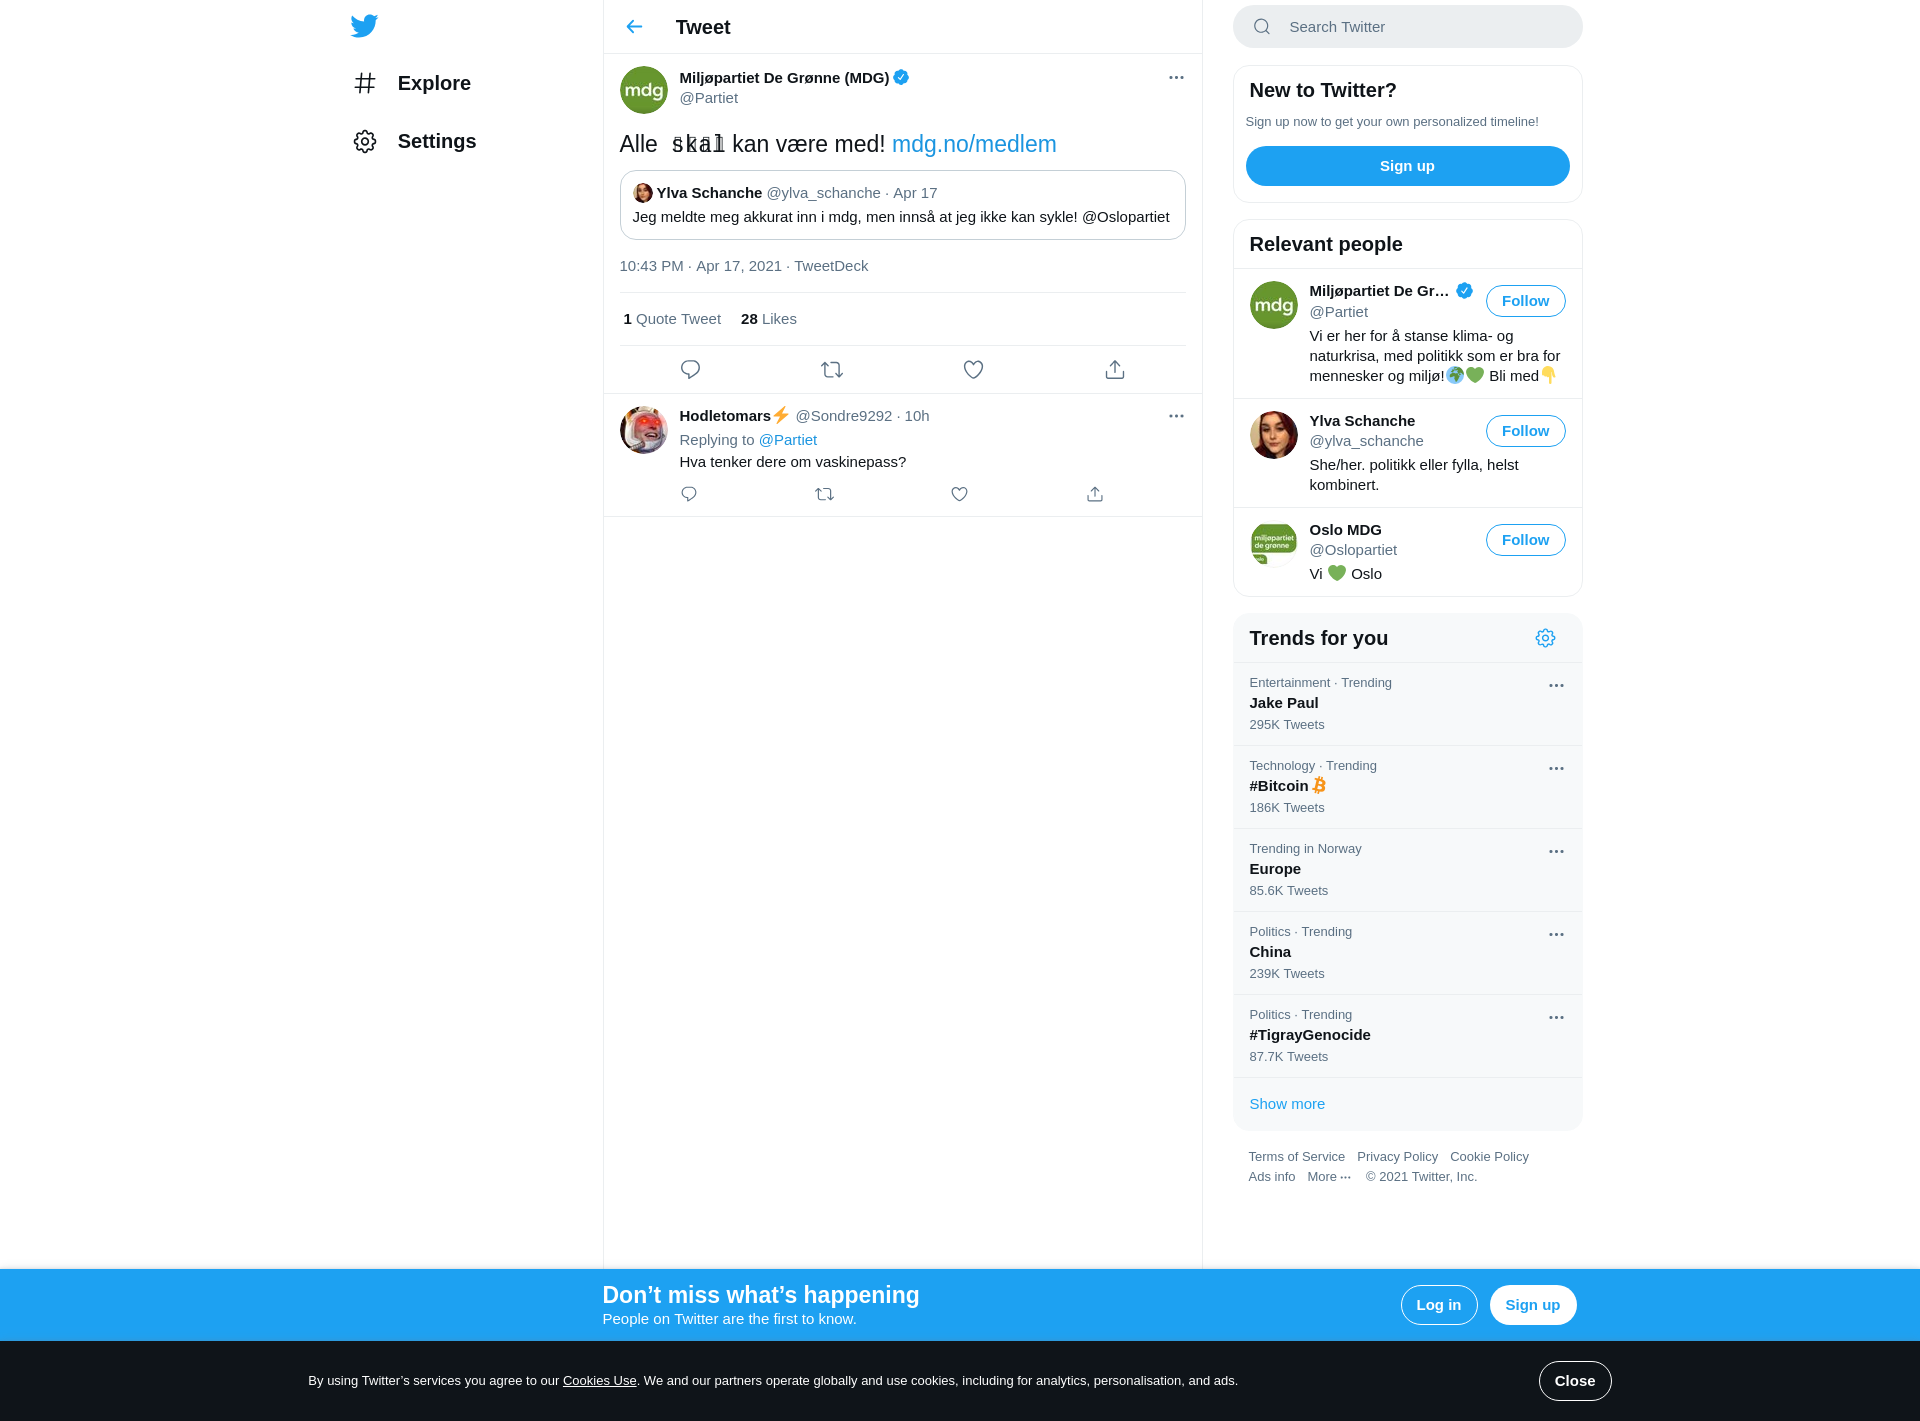Click the Search Twitter field
The image size is (1920, 1421).
point(1407,27)
